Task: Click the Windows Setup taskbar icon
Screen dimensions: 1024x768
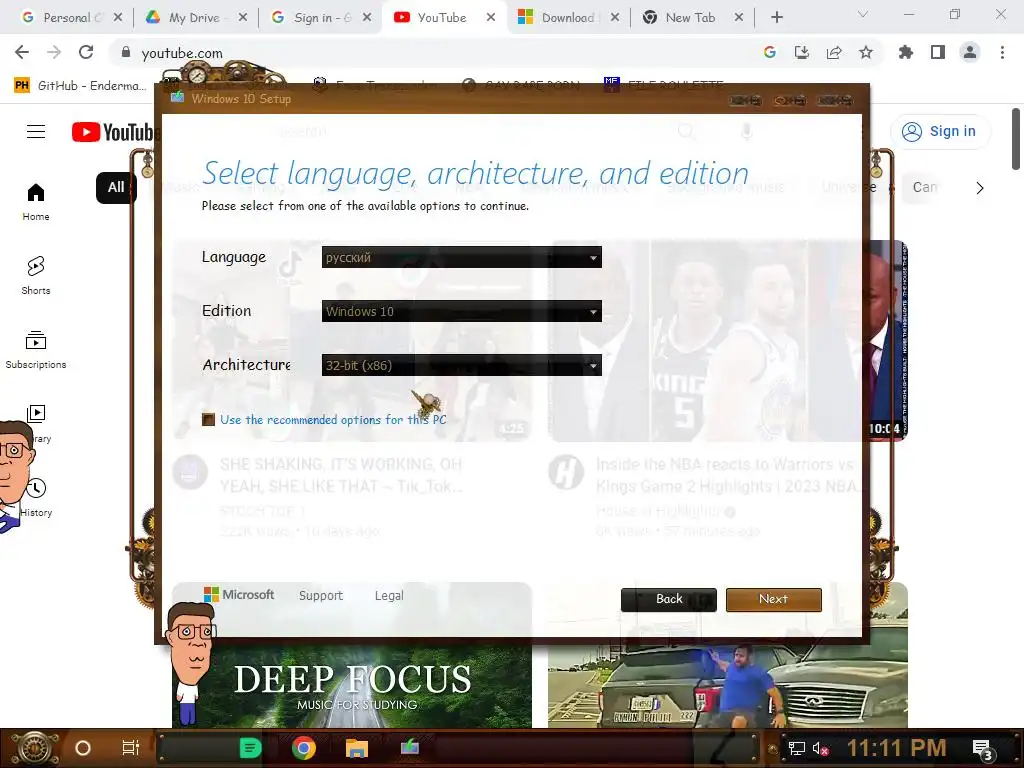Action: pos(409,746)
